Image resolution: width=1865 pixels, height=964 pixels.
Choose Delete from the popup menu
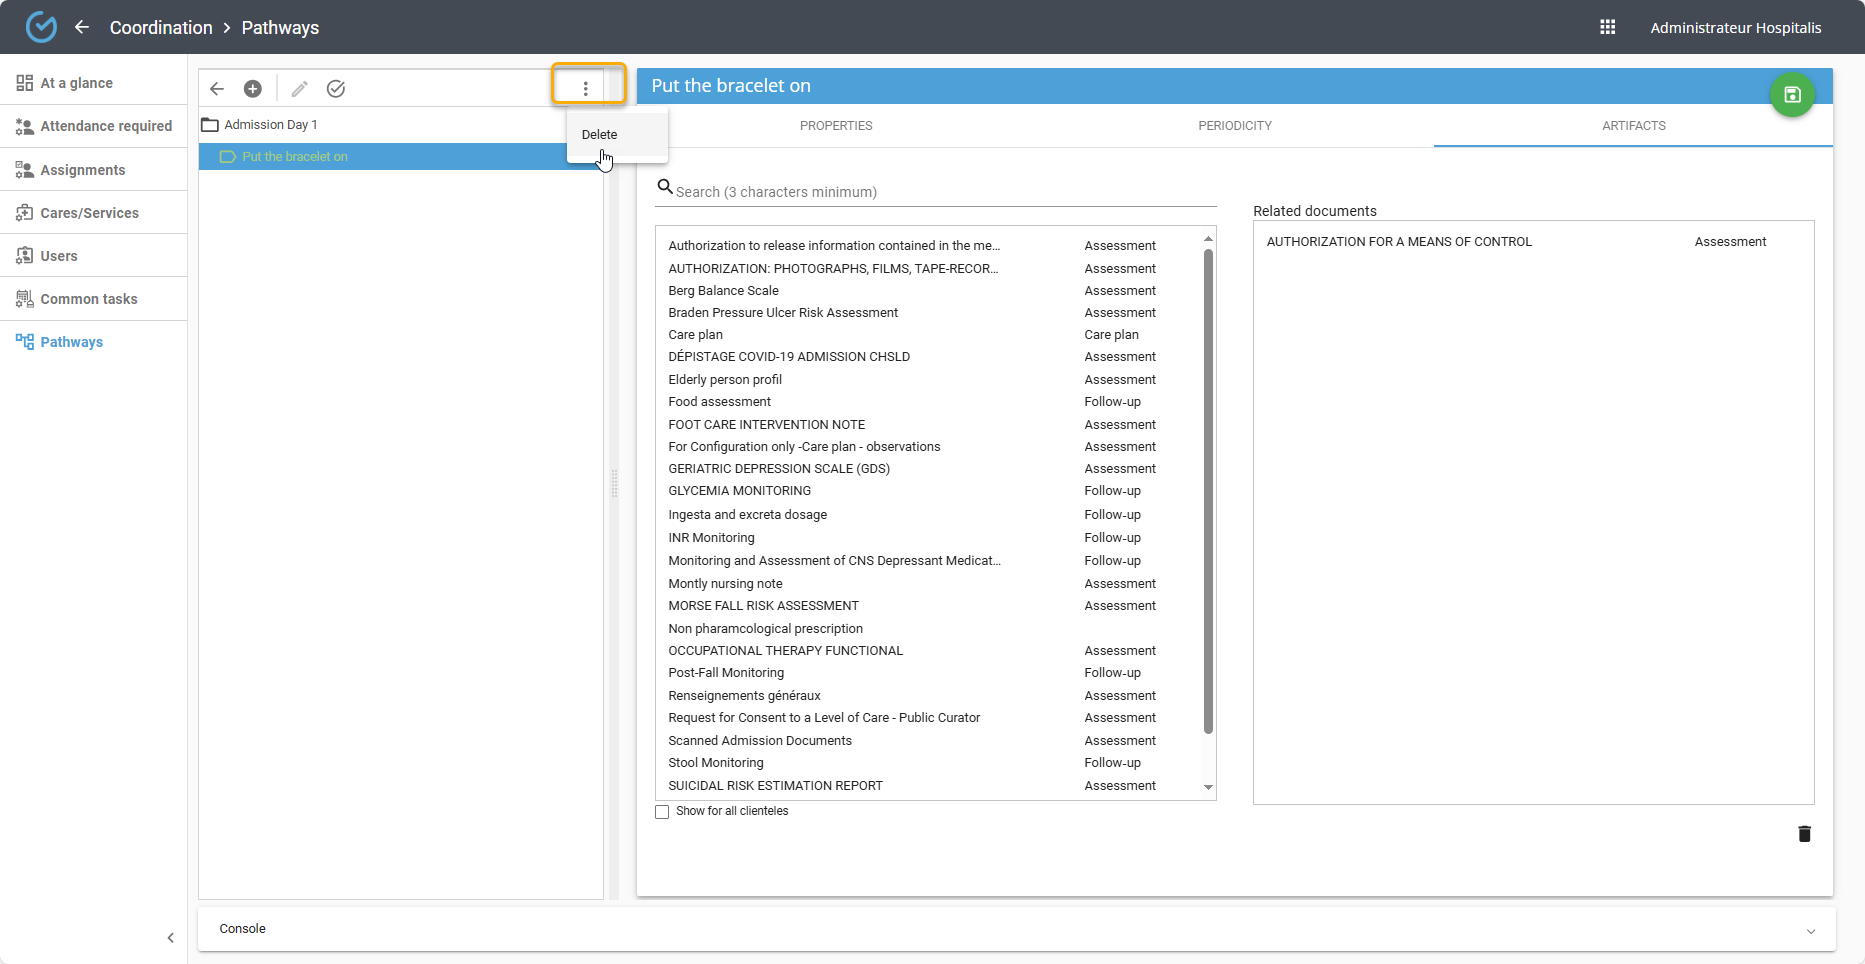pos(600,135)
